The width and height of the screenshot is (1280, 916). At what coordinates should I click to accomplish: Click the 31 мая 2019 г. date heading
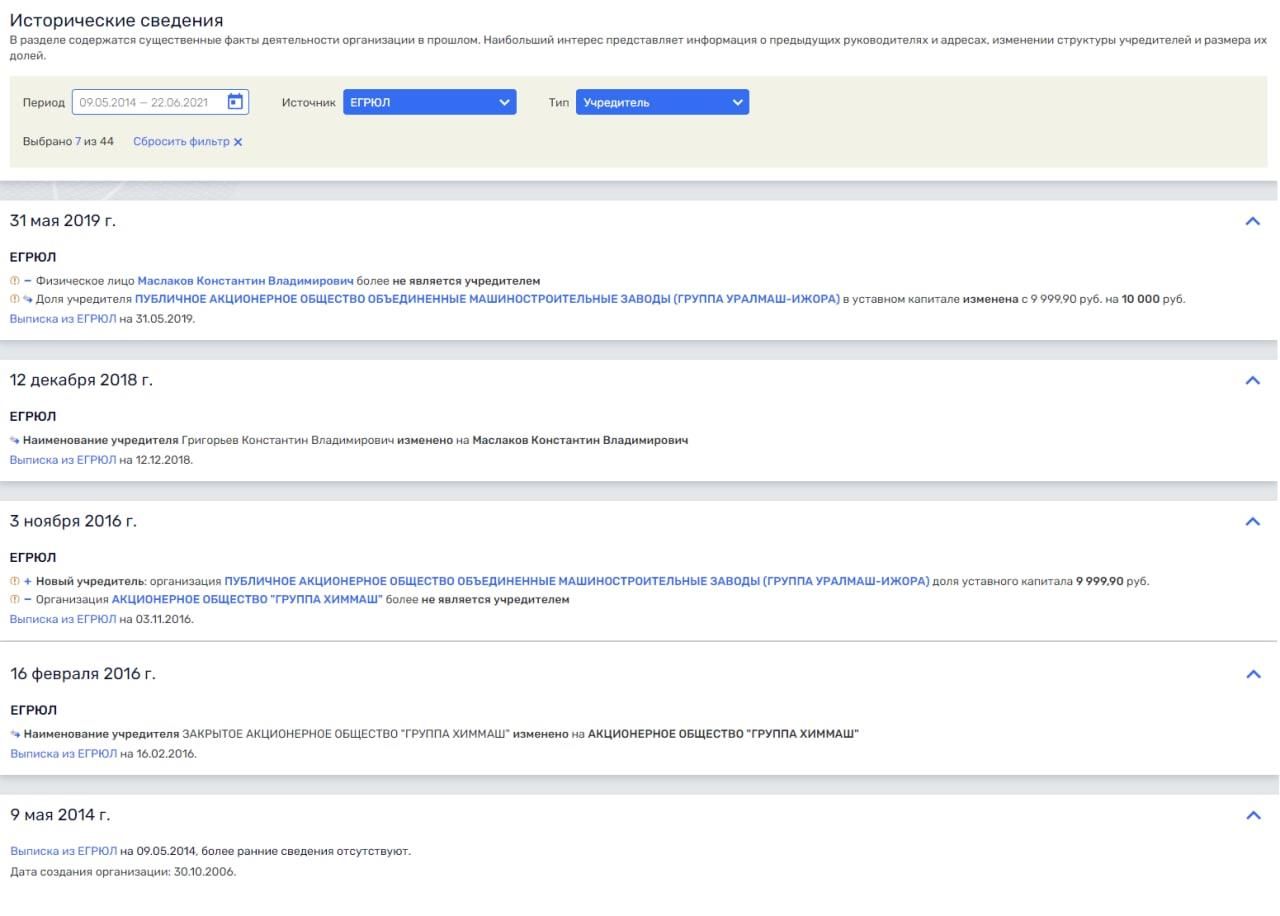pyautogui.click(x=63, y=221)
